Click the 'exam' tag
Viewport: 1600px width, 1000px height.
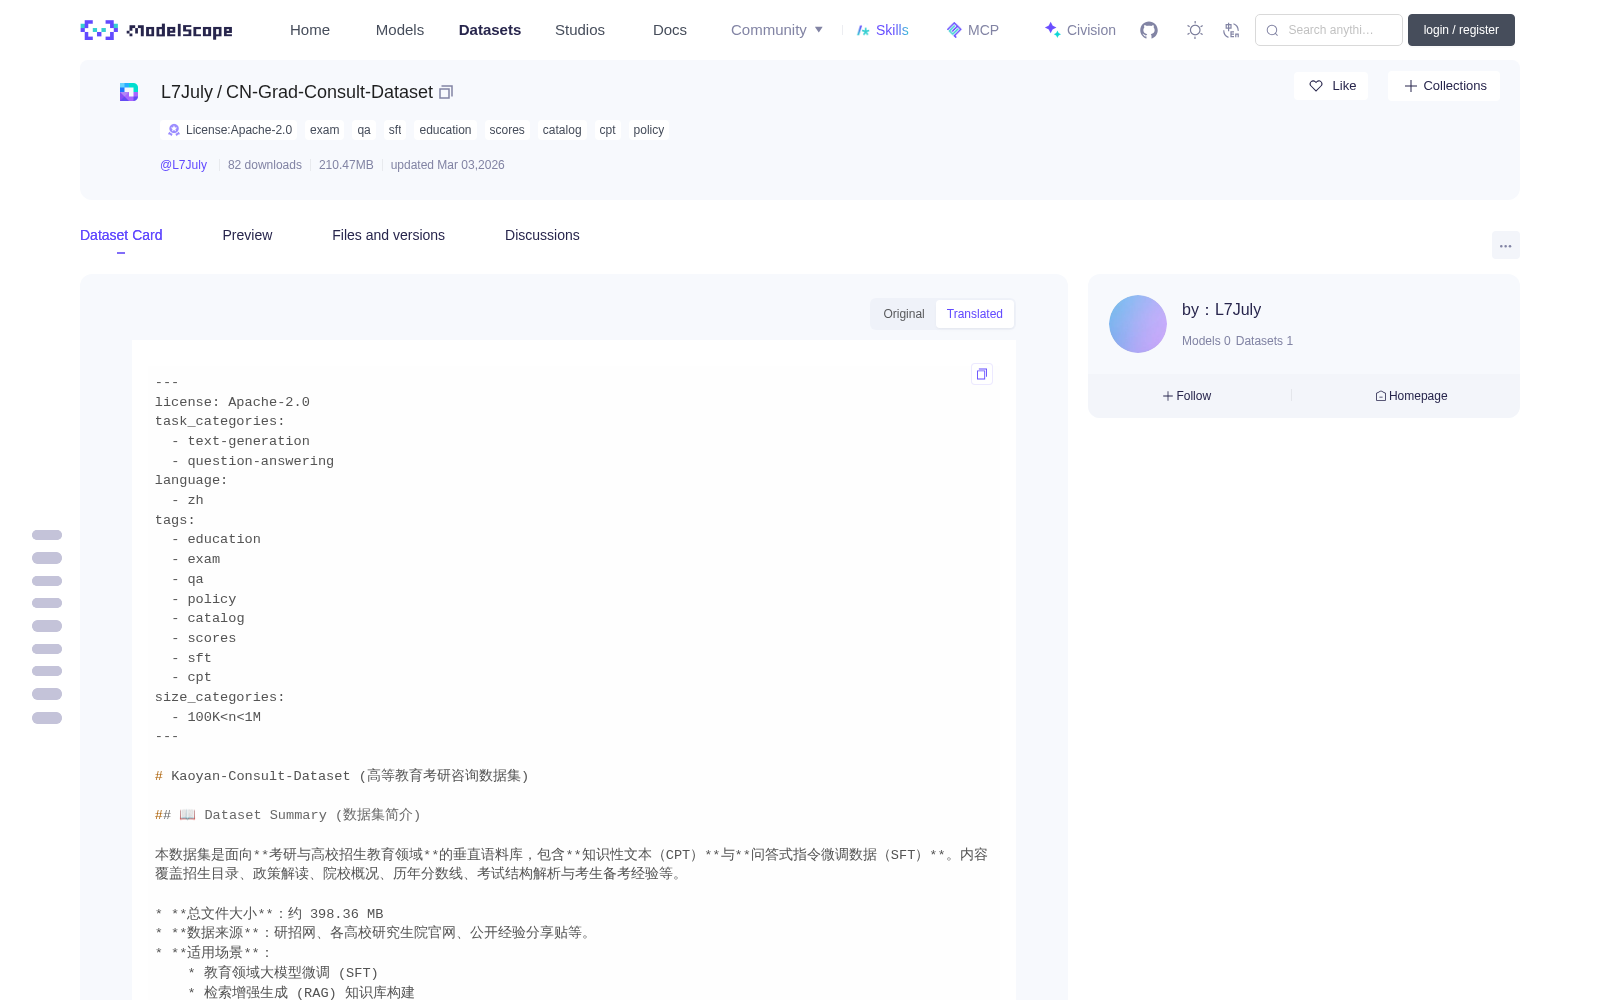click(325, 130)
